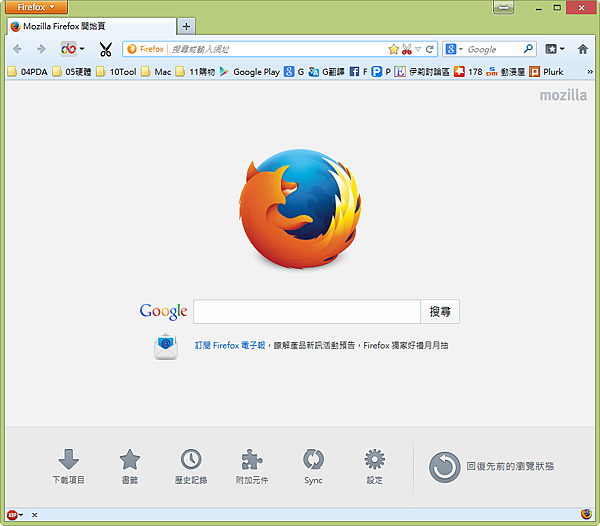Click the magnifier search icon in toolbar
The image size is (600, 526).
point(528,49)
